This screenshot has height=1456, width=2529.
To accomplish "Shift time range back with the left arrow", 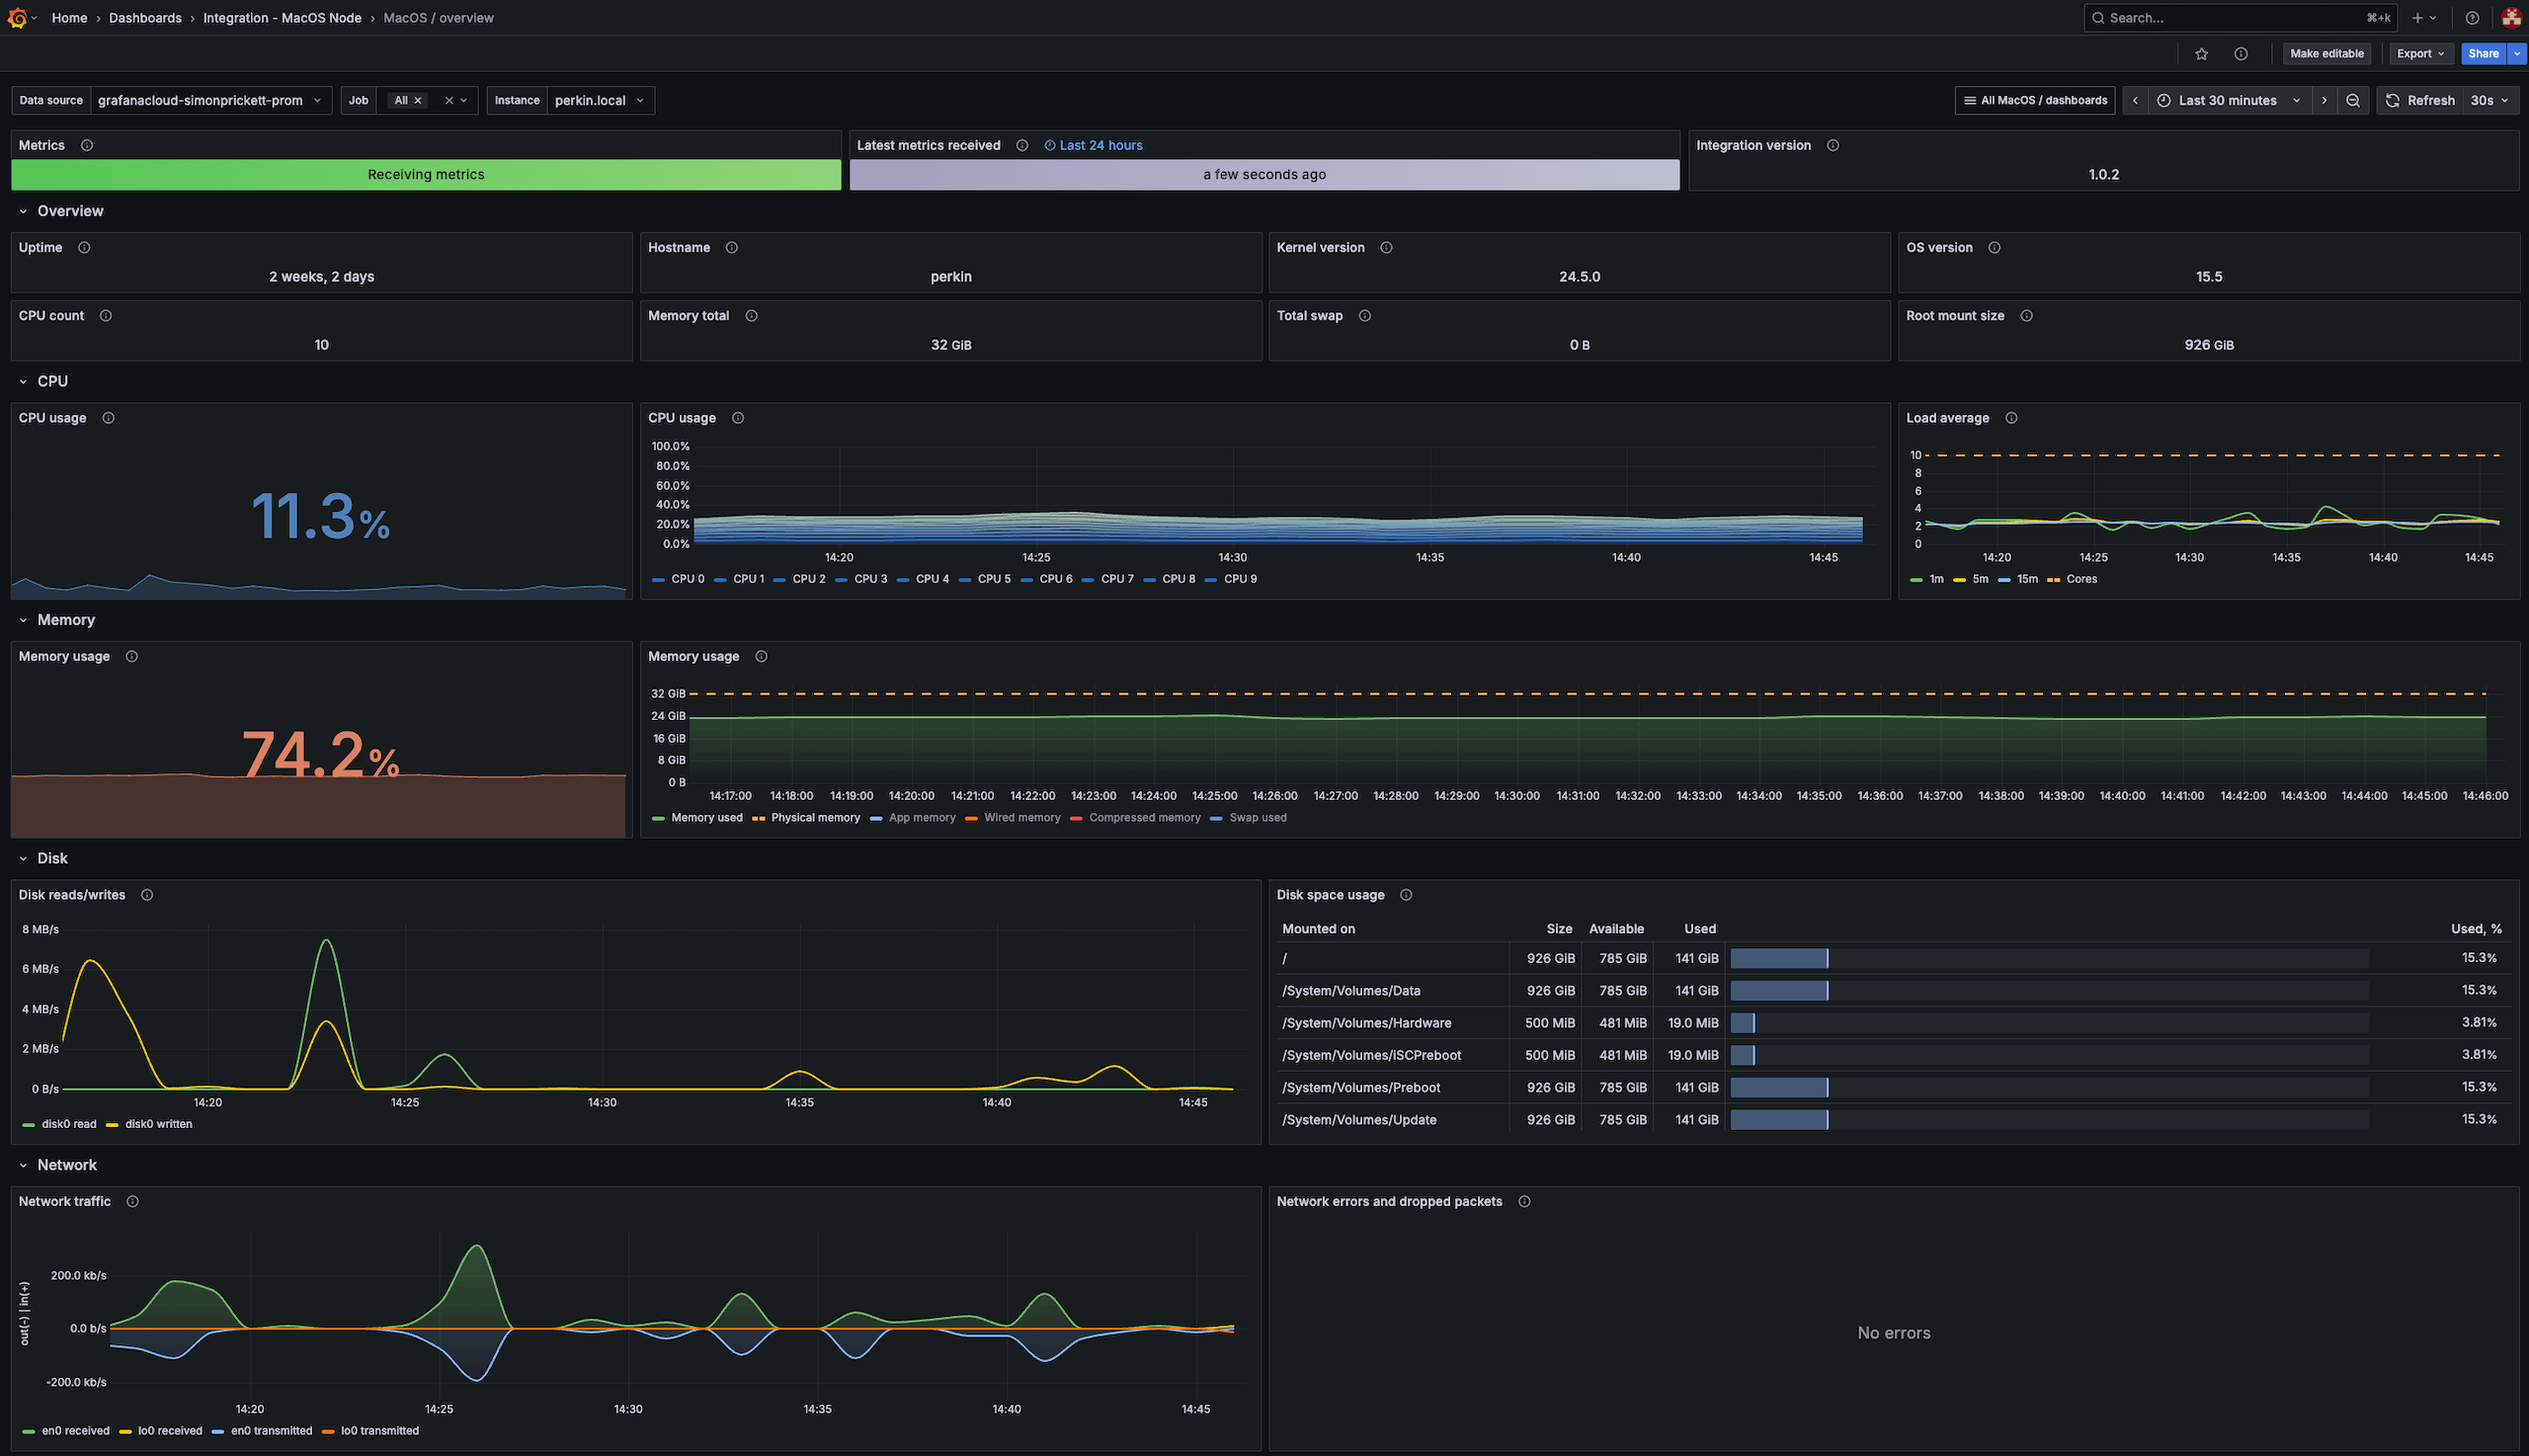I will click(x=2136, y=100).
